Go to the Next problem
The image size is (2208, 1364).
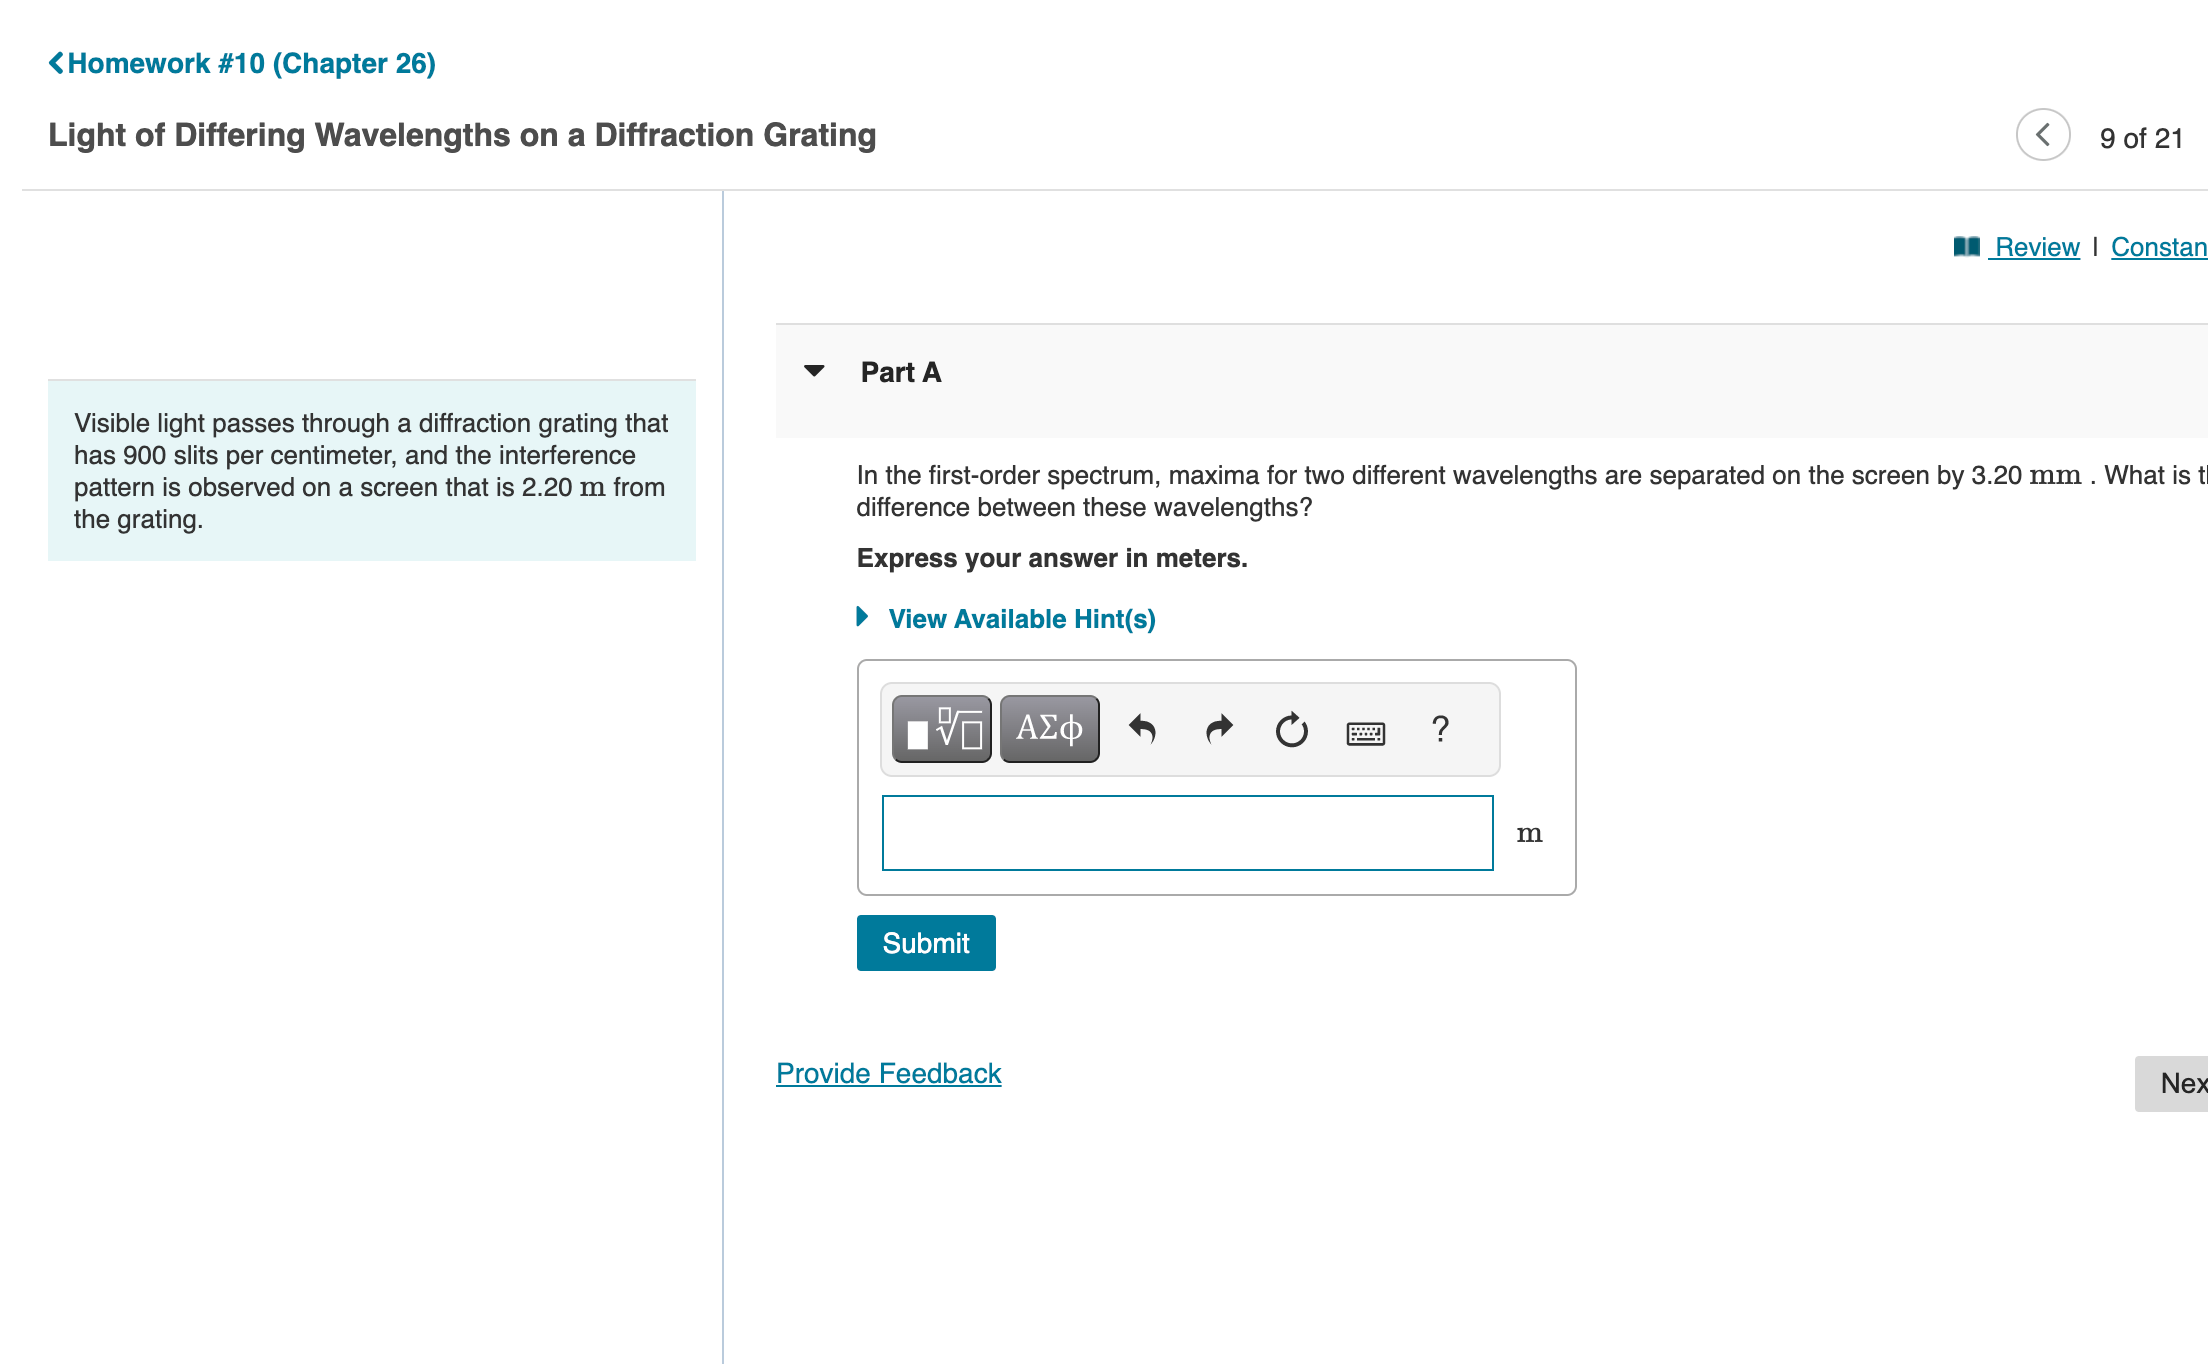[x=2180, y=1083]
